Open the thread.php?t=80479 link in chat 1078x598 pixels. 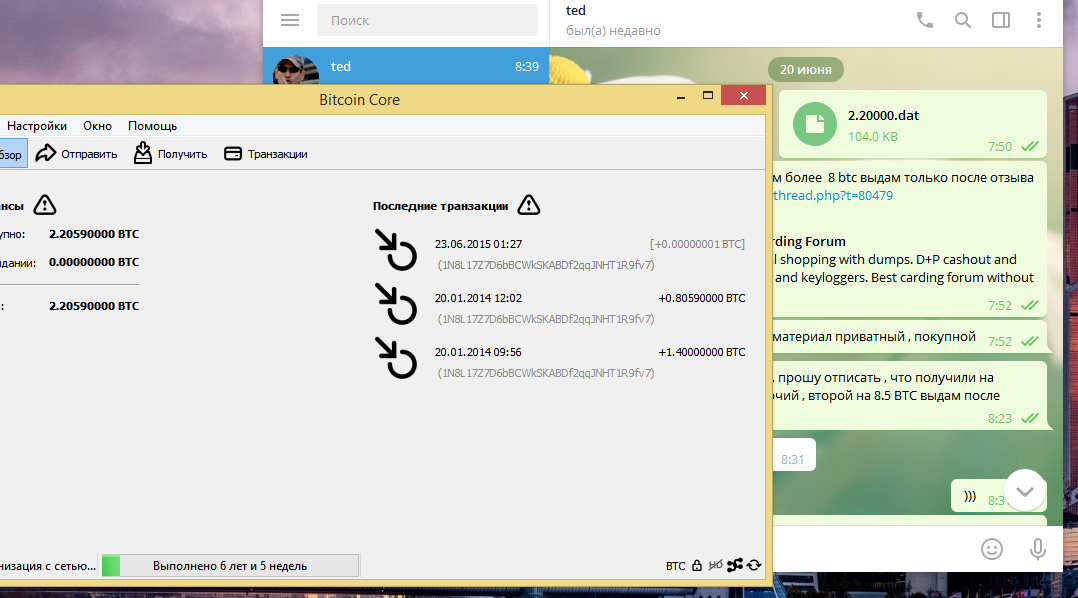pos(833,196)
